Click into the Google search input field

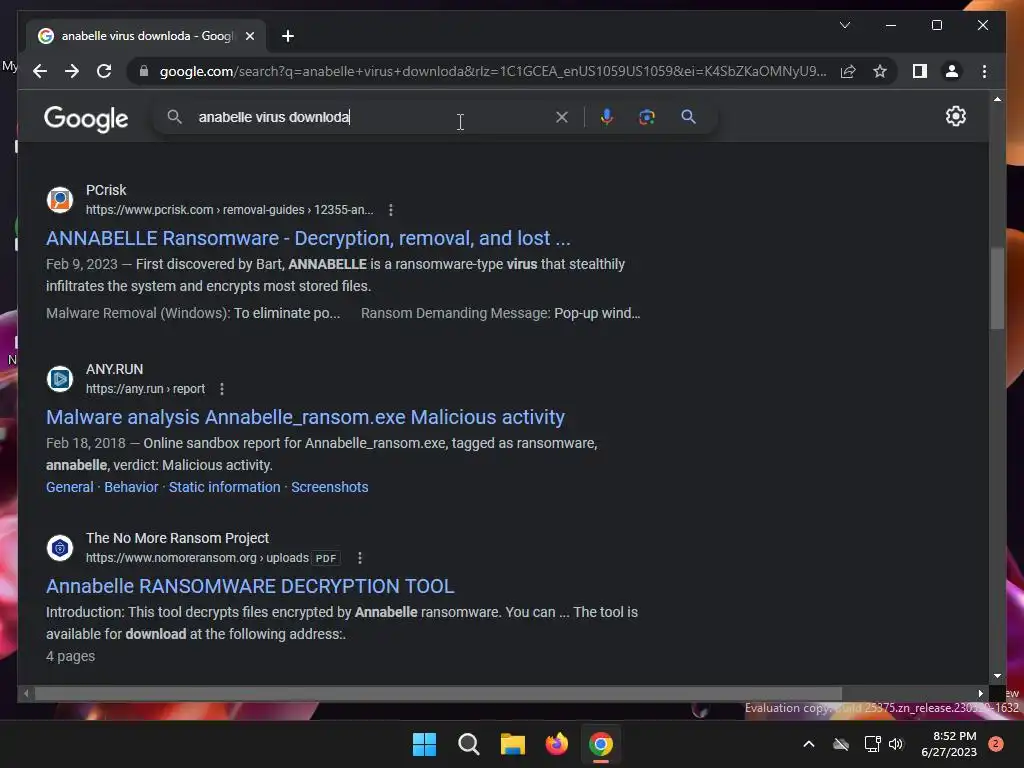pos(372,117)
